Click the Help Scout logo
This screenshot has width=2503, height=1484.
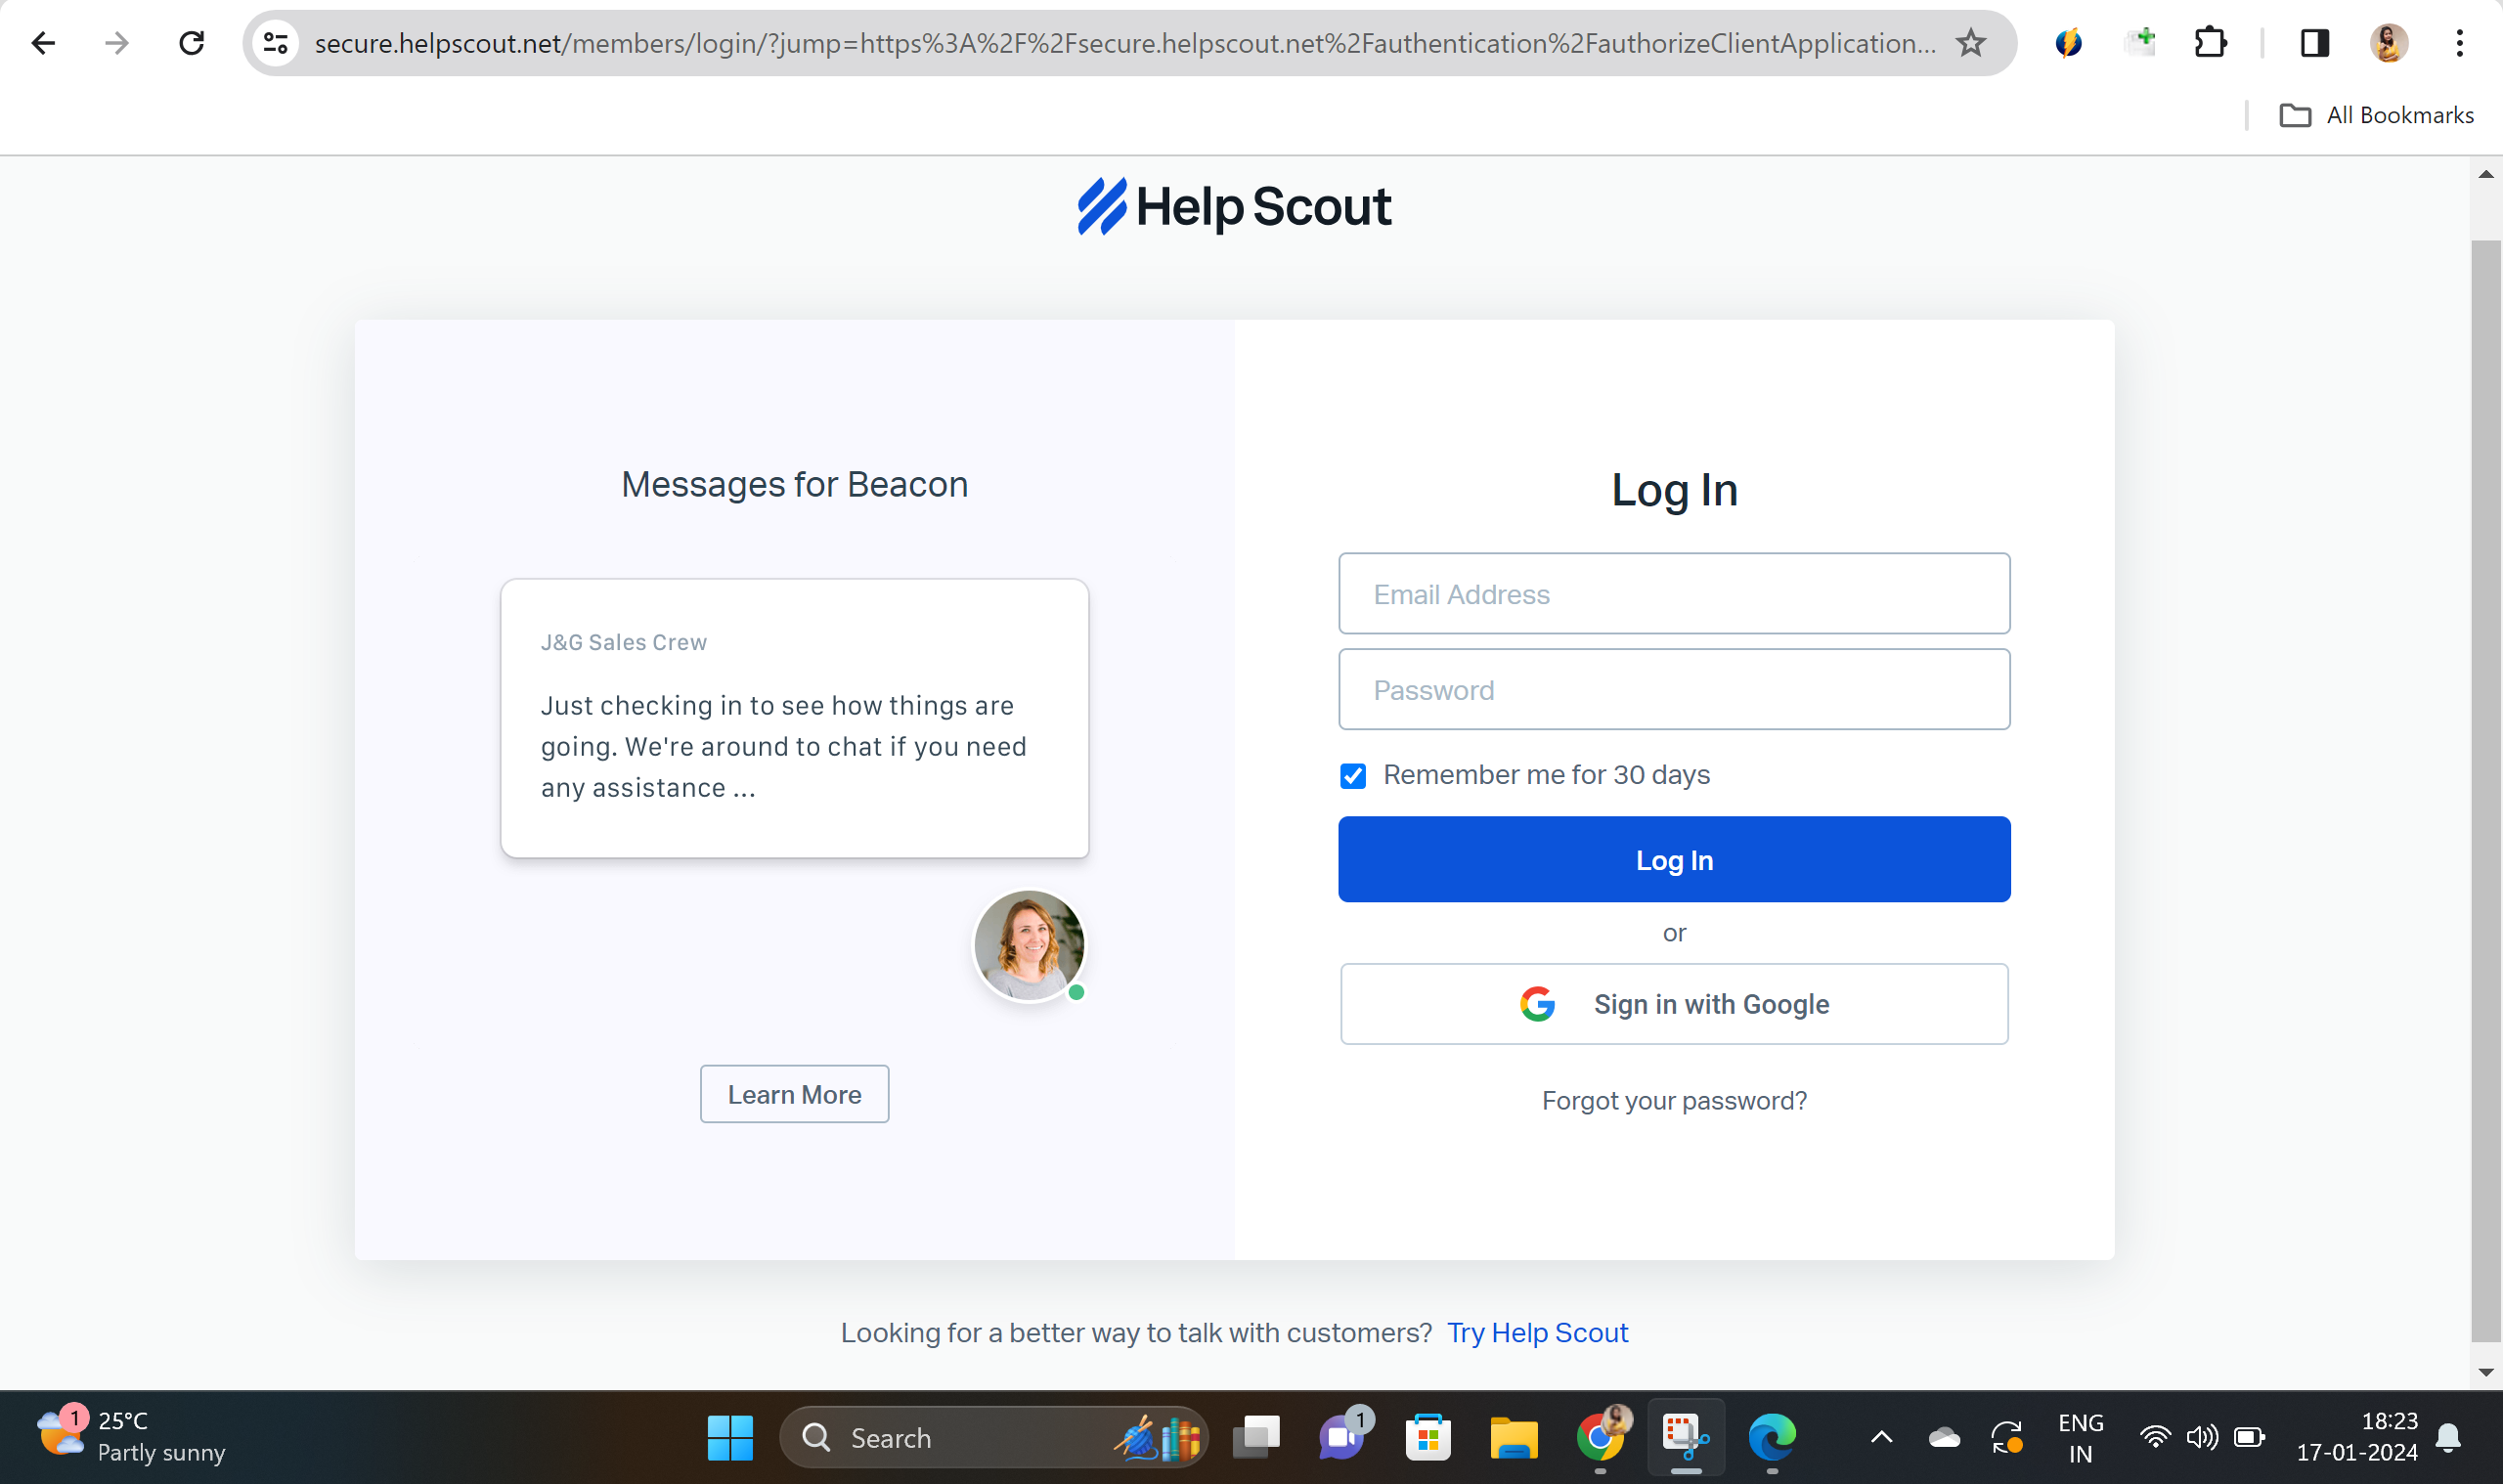[1234, 207]
